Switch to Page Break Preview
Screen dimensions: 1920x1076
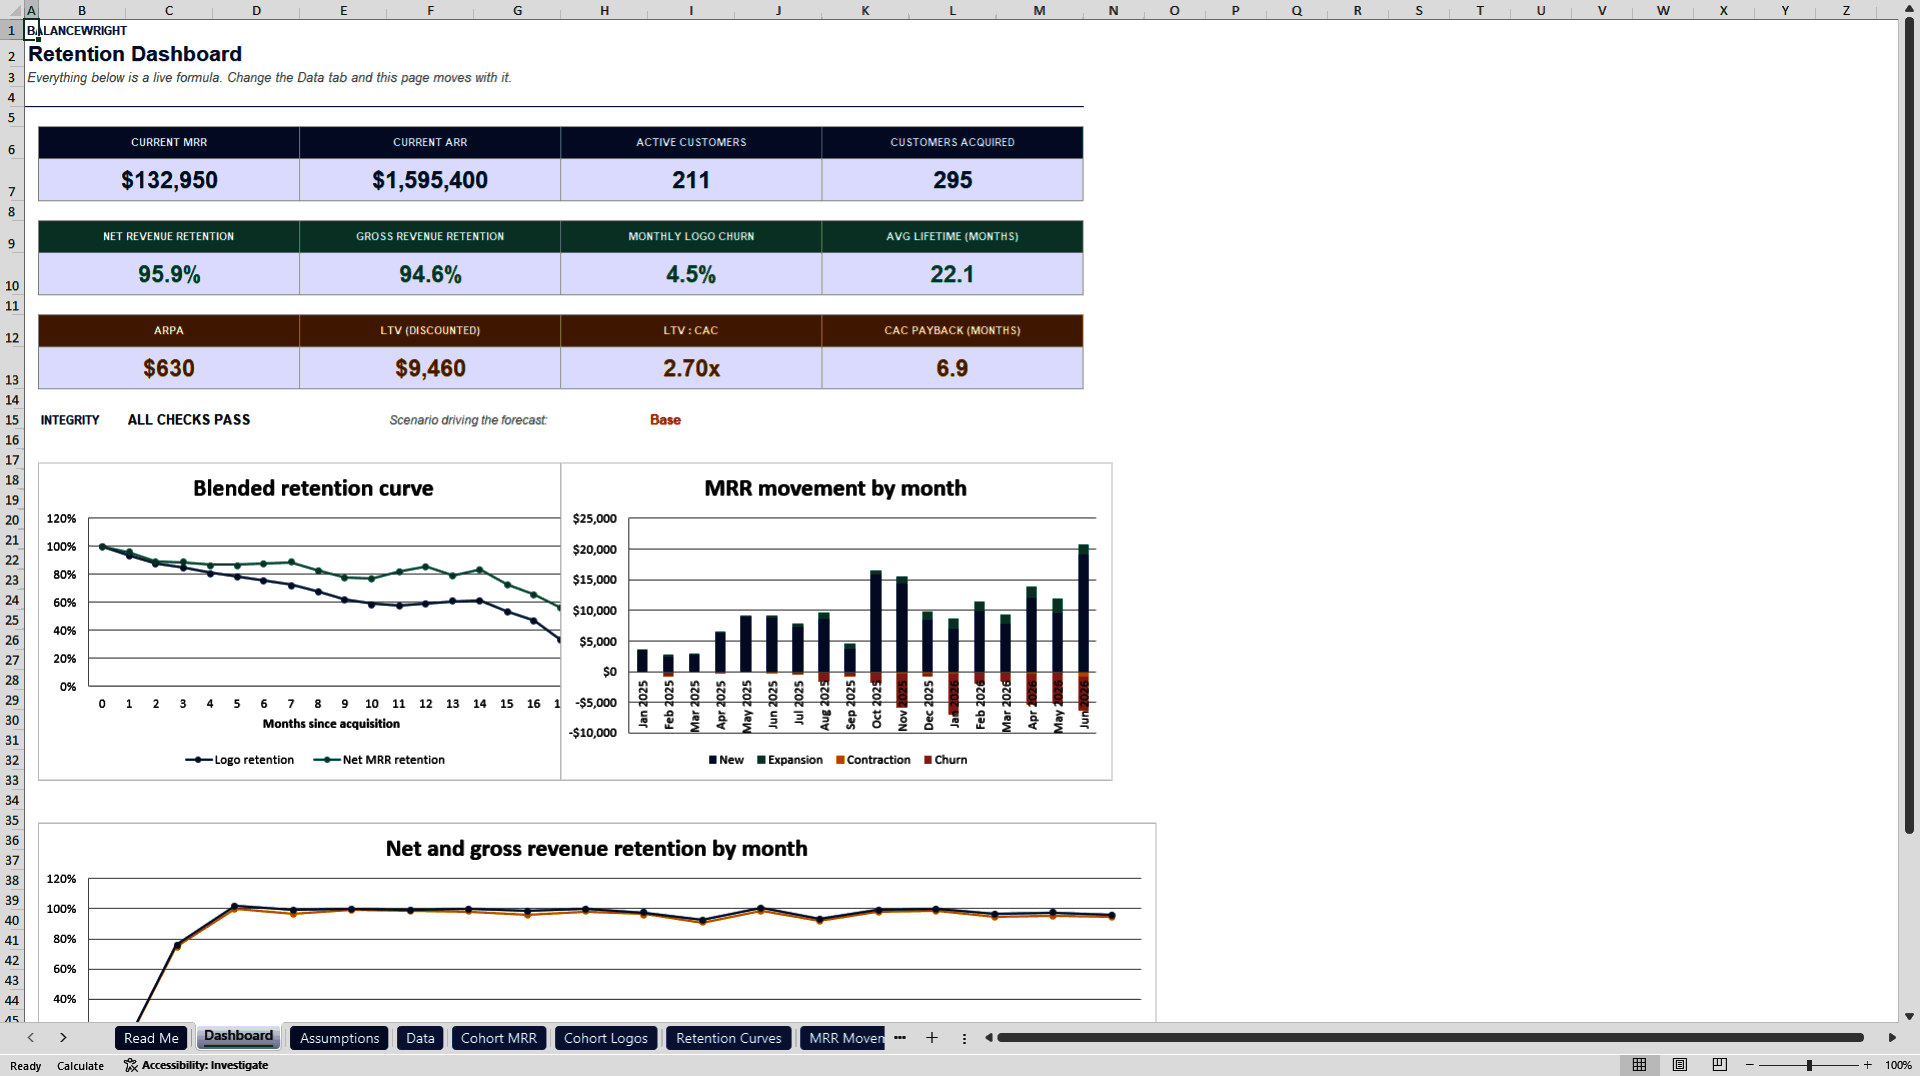click(x=1720, y=1065)
